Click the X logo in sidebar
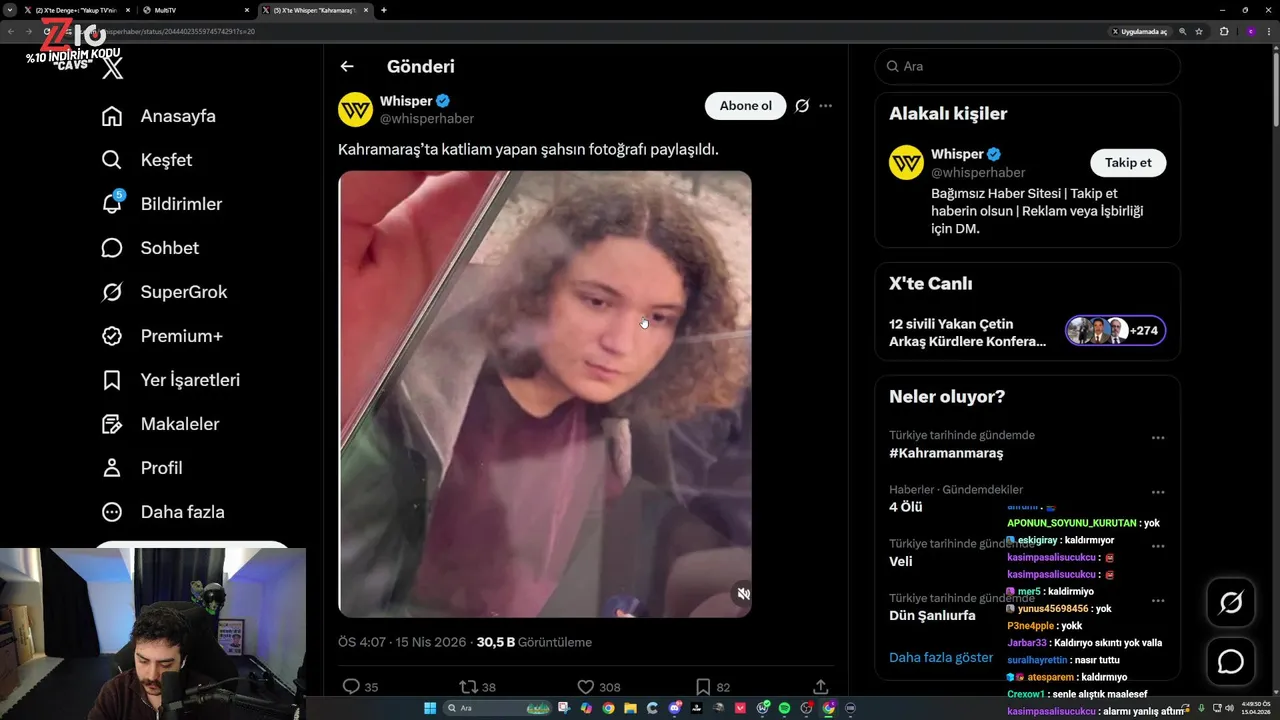This screenshot has width=1280, height=720. point(113,68)
